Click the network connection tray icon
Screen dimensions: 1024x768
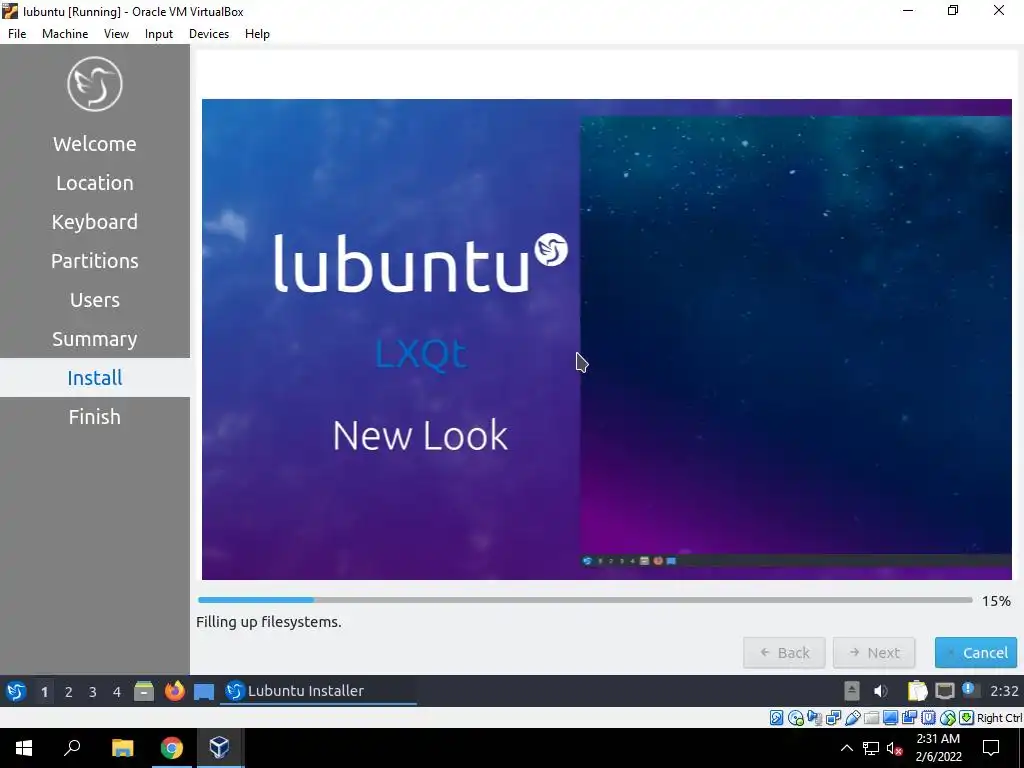click(x=945, y=691)
